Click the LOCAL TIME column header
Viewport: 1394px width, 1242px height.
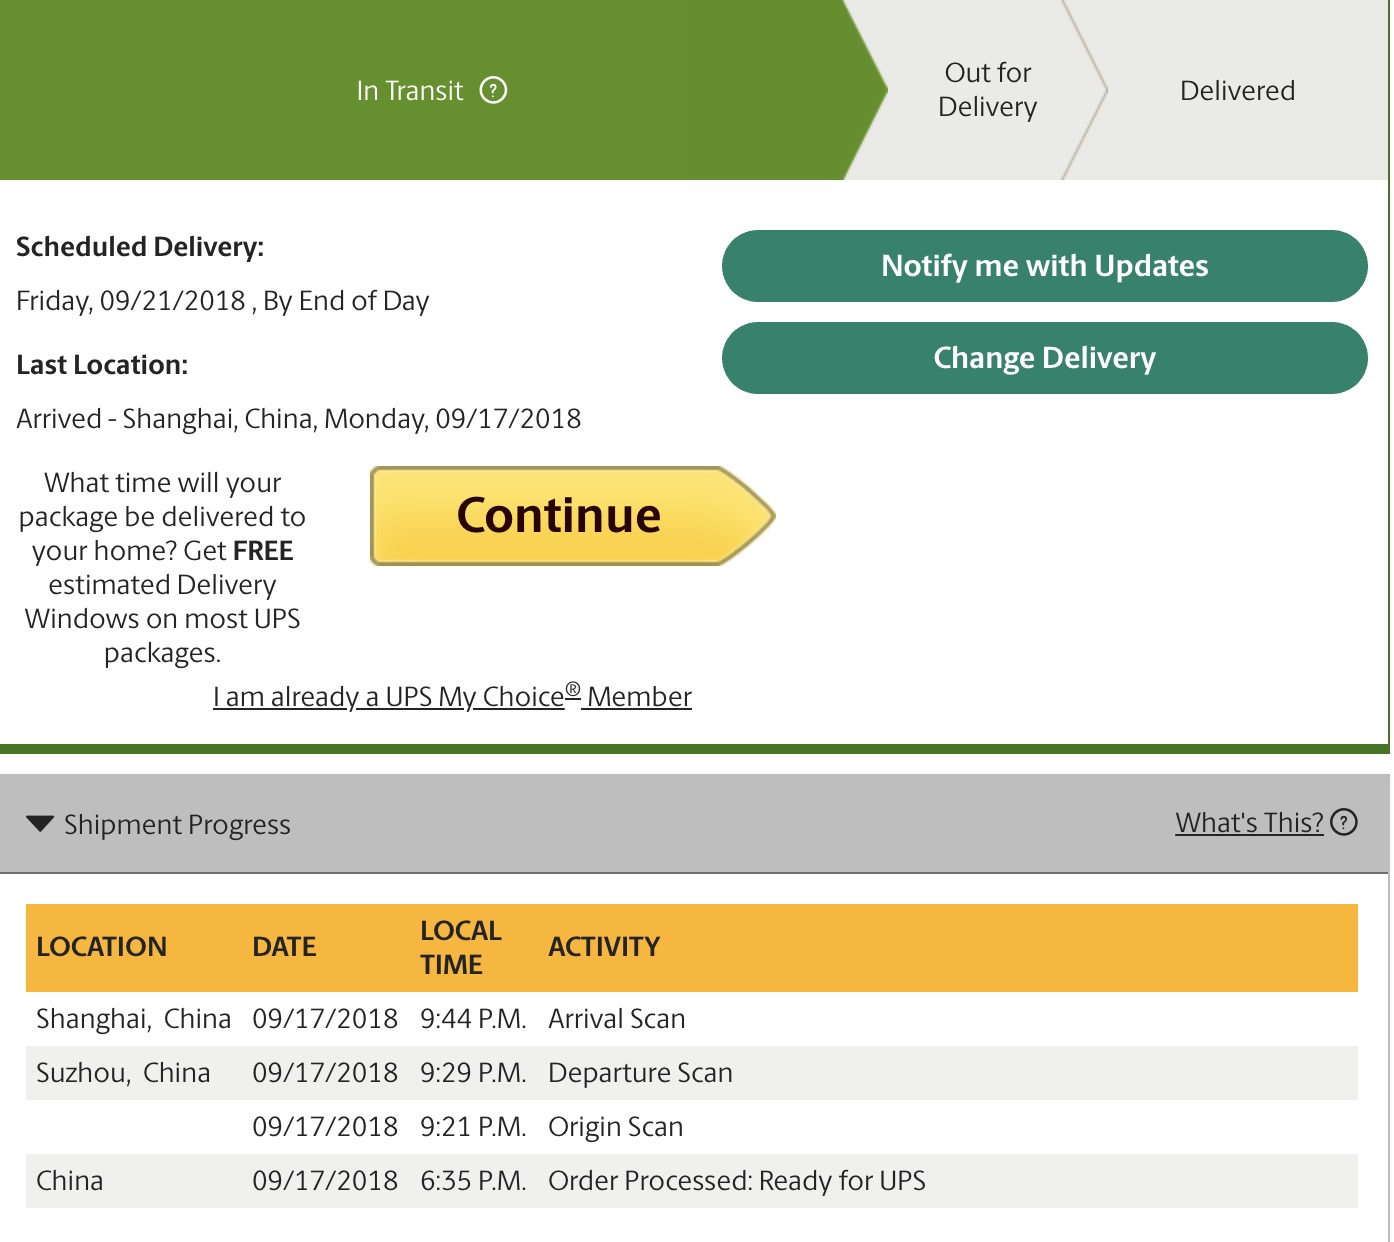click(460, 947)
